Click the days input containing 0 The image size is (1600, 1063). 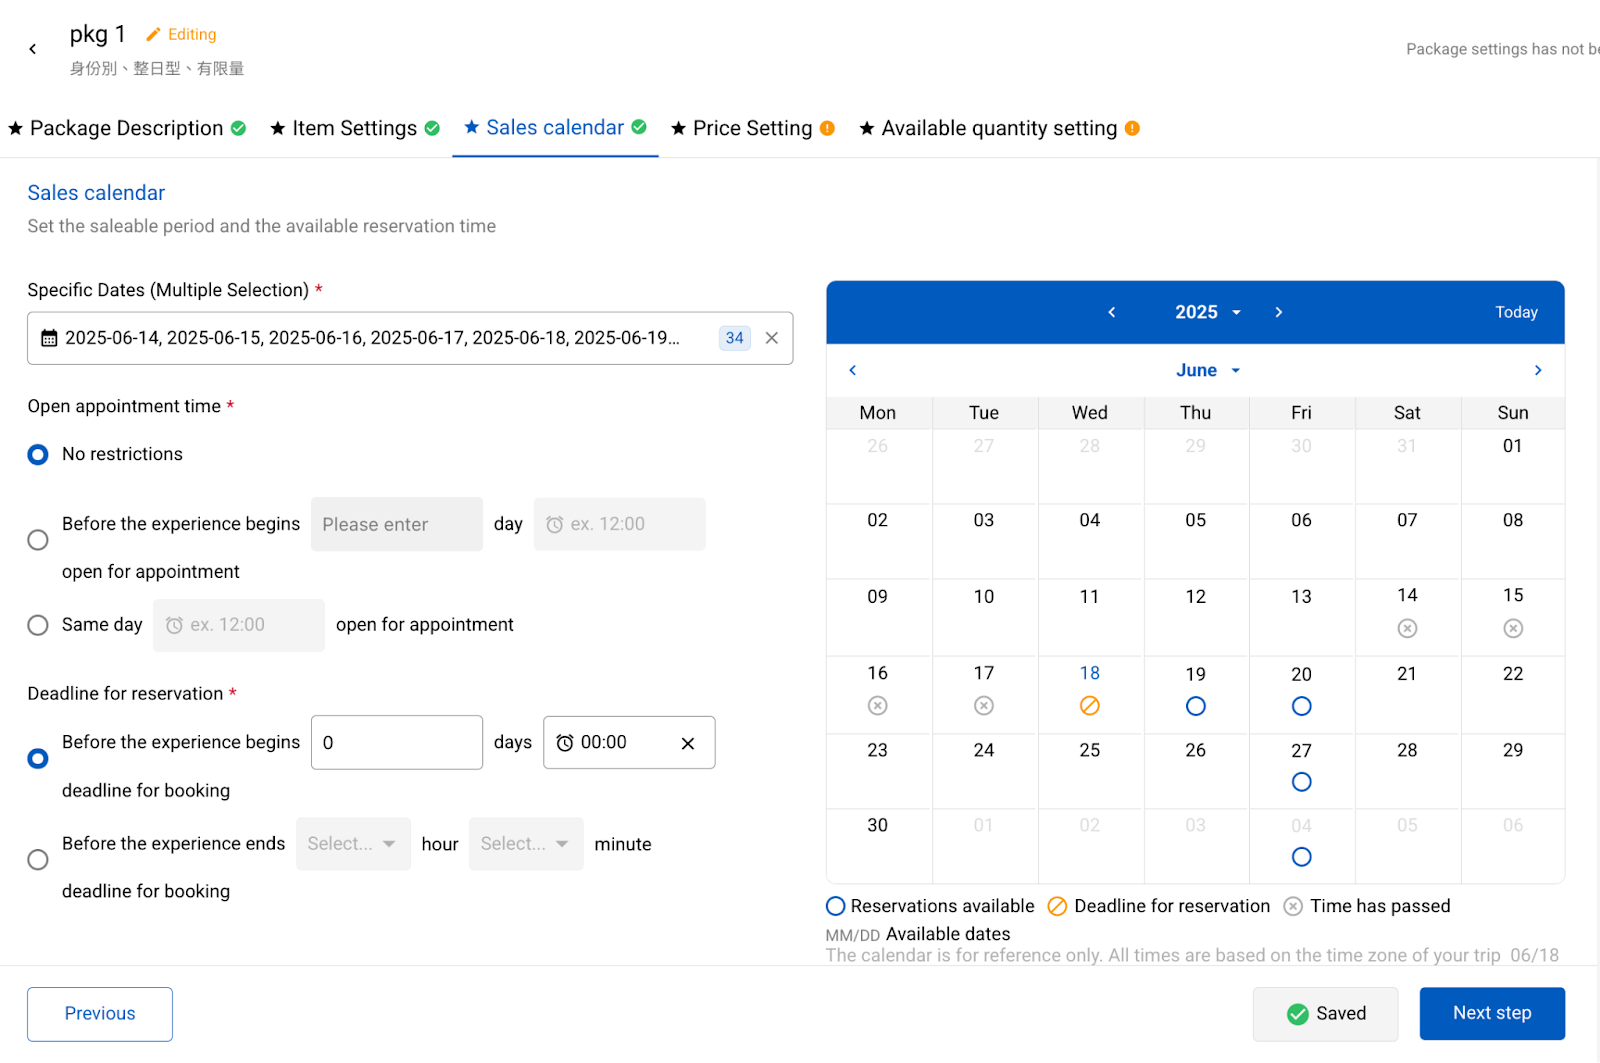coord(397,742)
